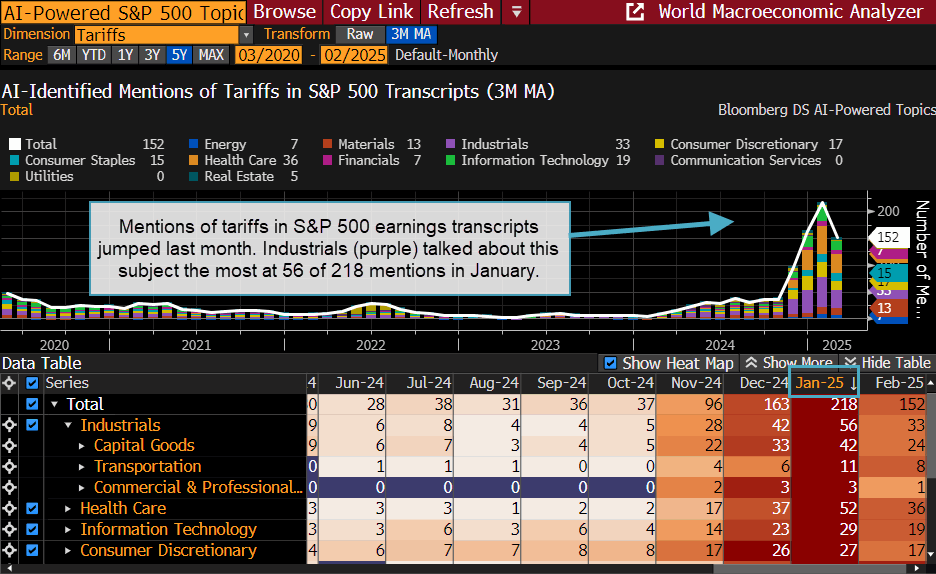Image resolution: width=936 pixels, height=574 pixels.
Task: Click the Financials legend swatch
Action: [327, 161]
